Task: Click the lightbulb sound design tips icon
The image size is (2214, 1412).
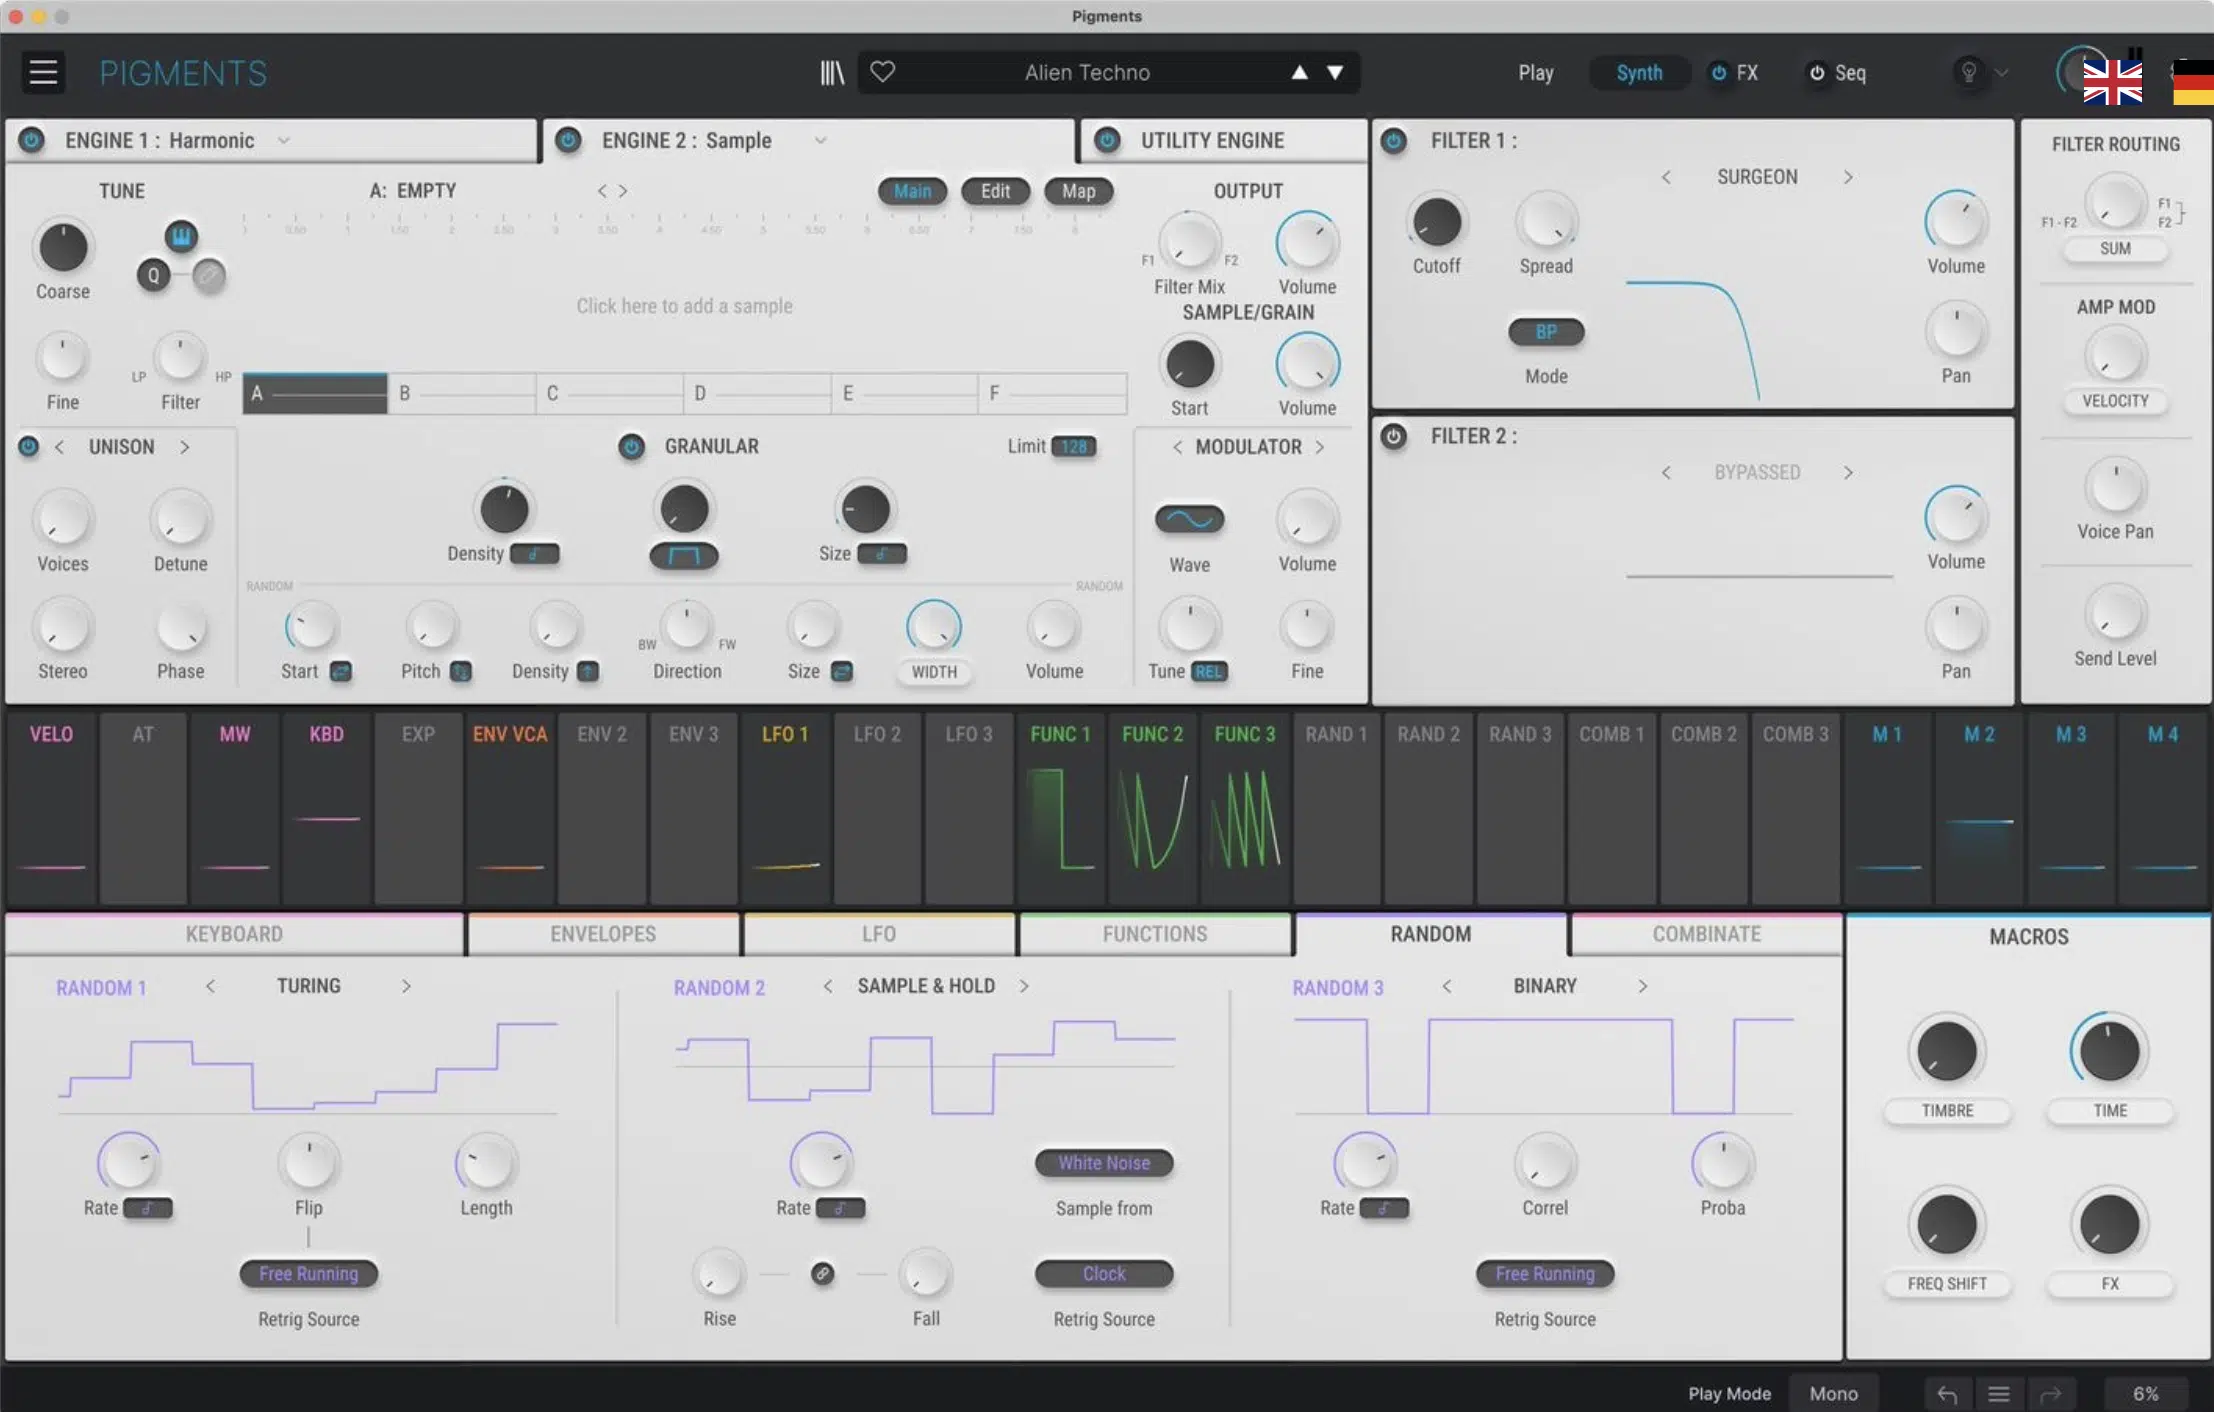Action: (x=1968, y=72)
